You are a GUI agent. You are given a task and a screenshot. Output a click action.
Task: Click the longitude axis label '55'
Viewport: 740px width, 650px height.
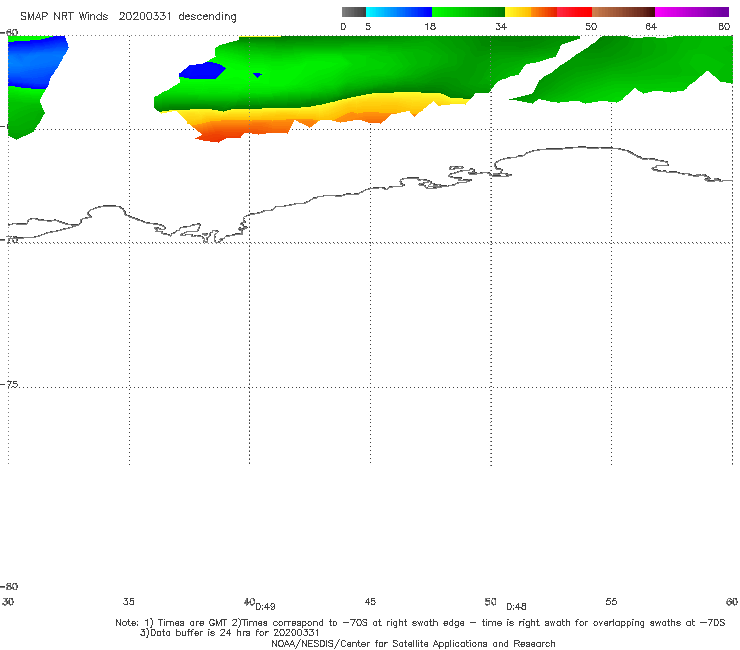[x=611, y=601]
